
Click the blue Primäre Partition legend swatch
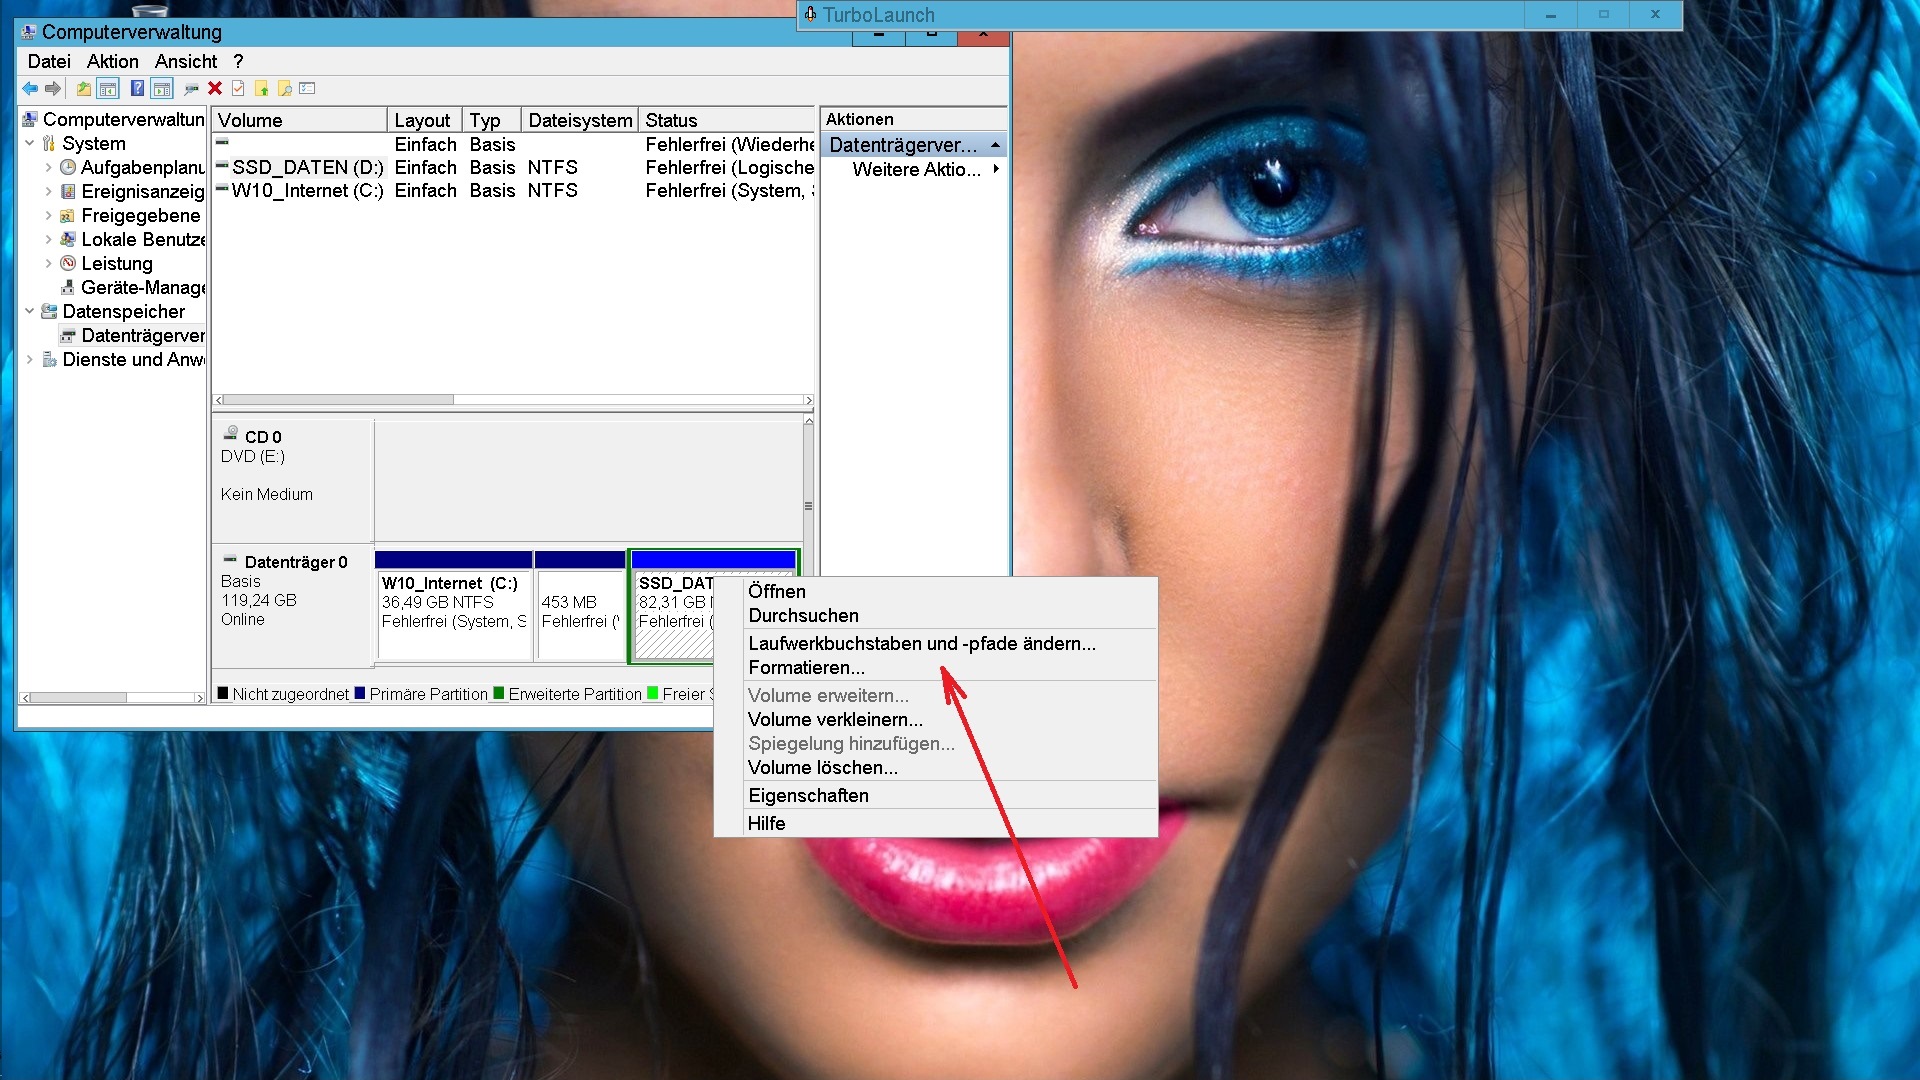[360, 694]
